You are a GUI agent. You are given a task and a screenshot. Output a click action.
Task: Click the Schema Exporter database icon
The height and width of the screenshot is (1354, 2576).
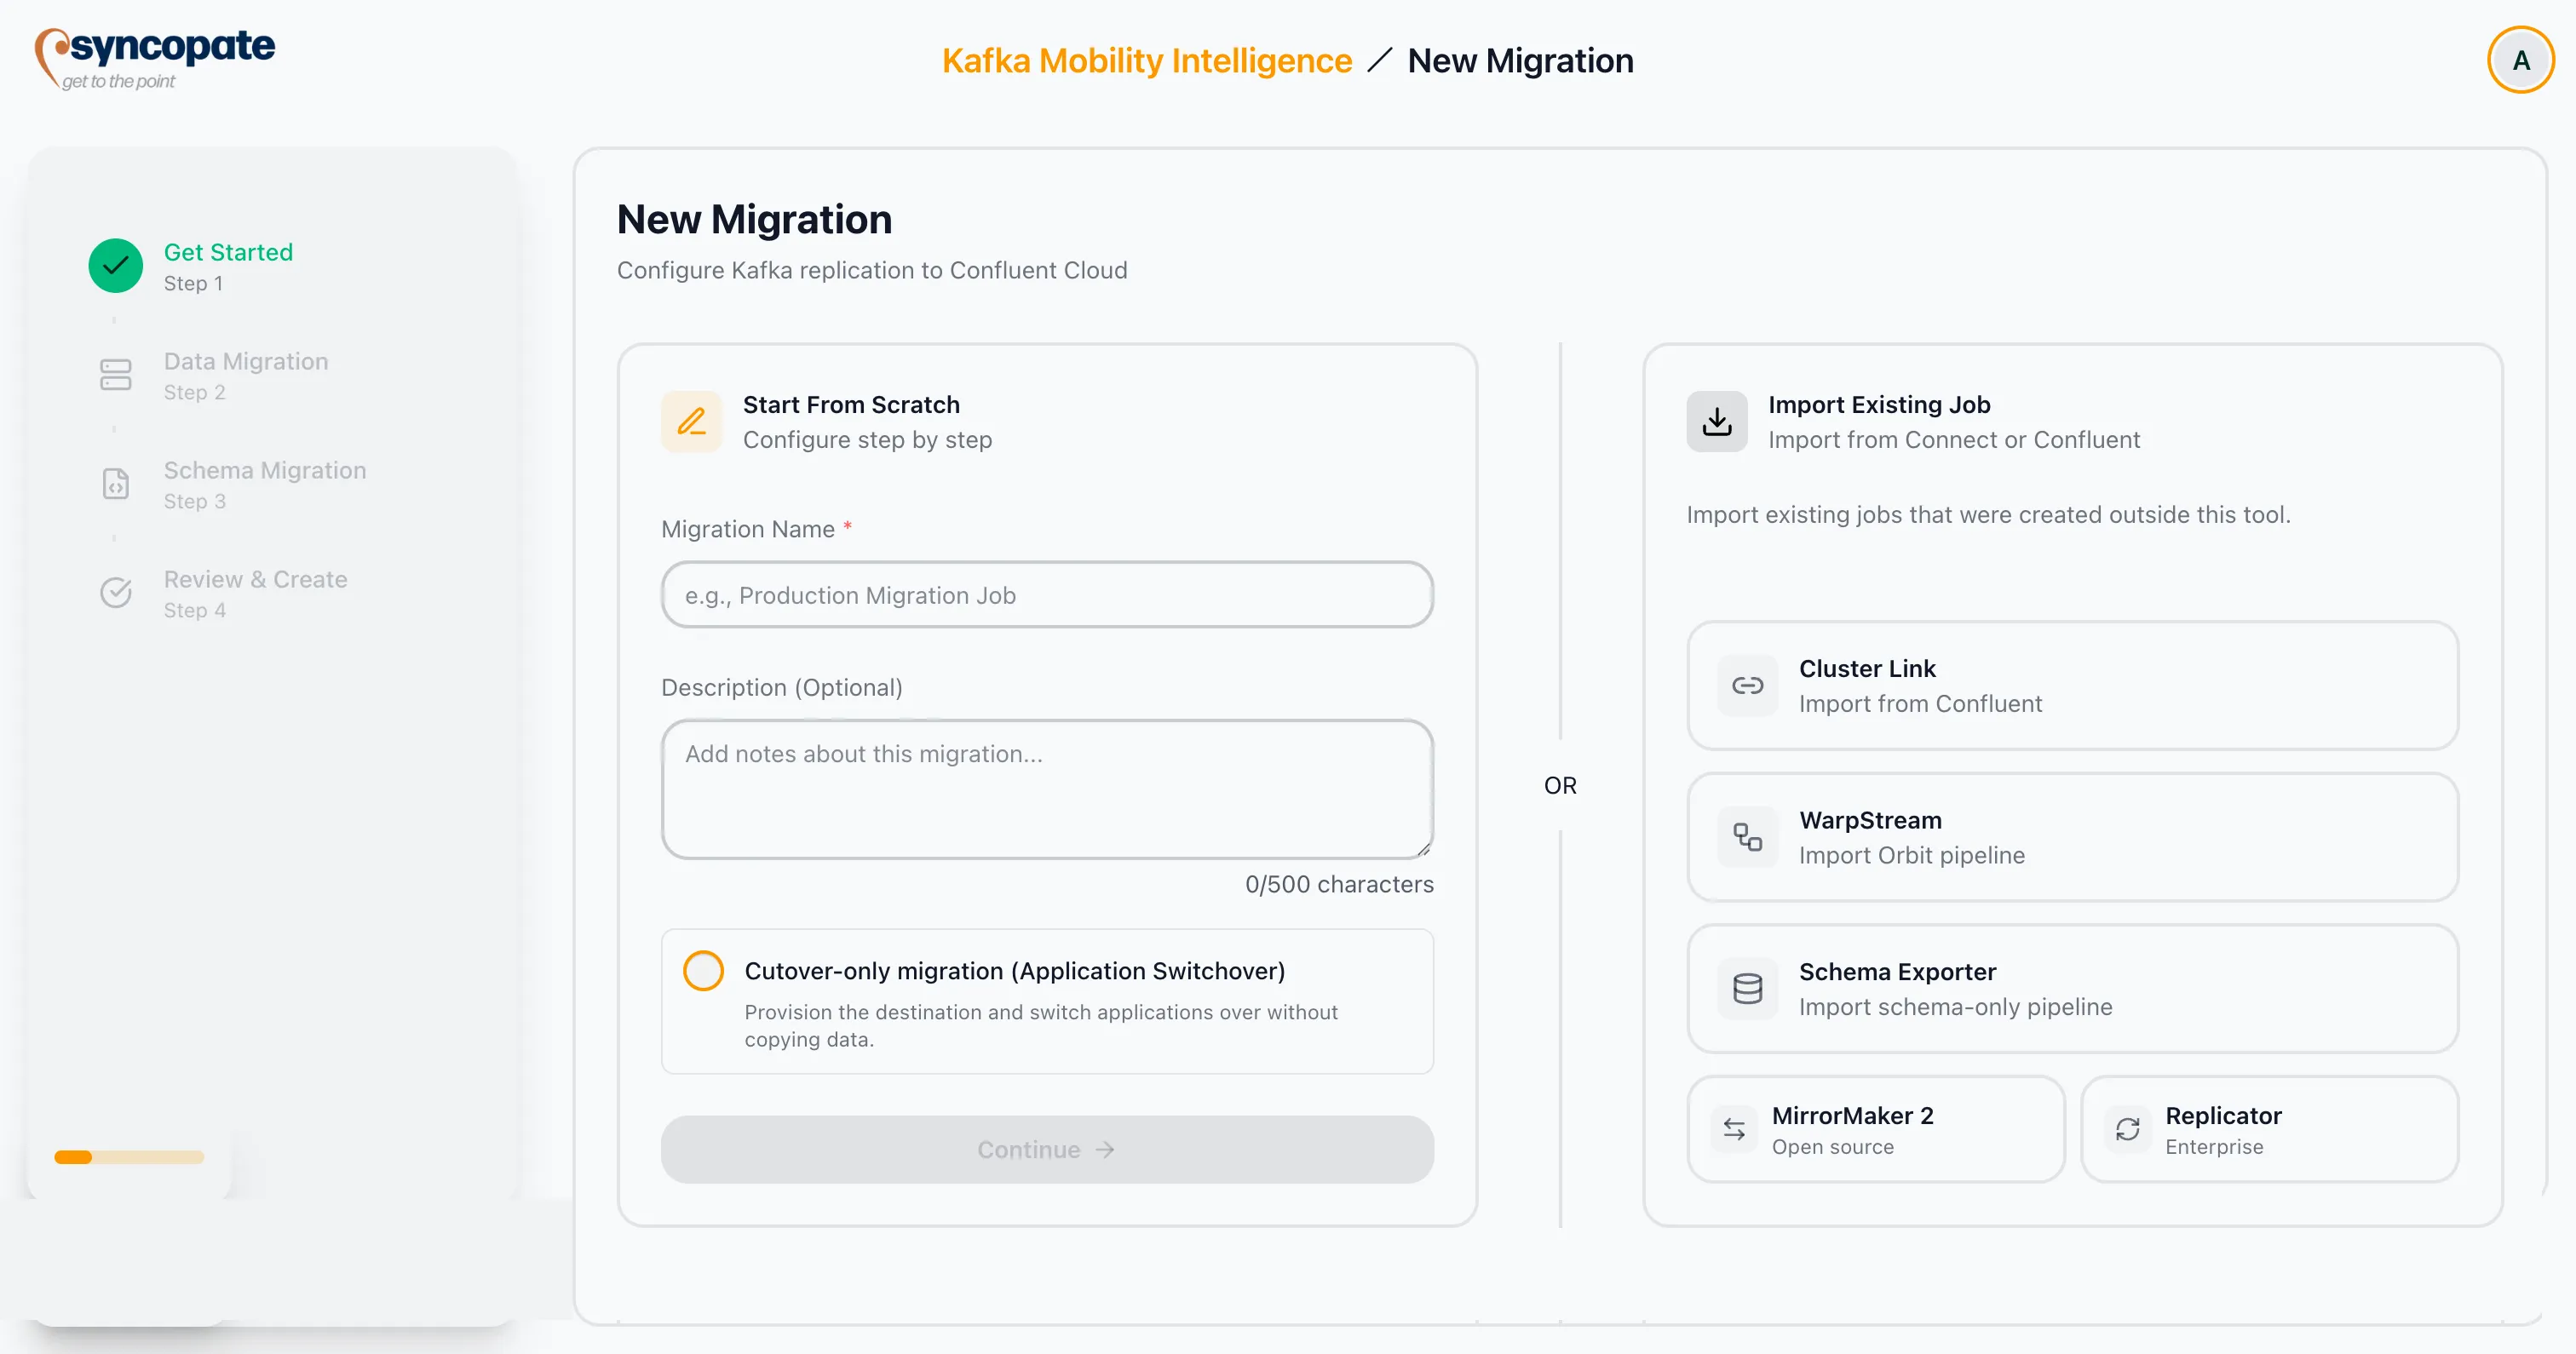pyautogui.click(x=1747, y=988)
